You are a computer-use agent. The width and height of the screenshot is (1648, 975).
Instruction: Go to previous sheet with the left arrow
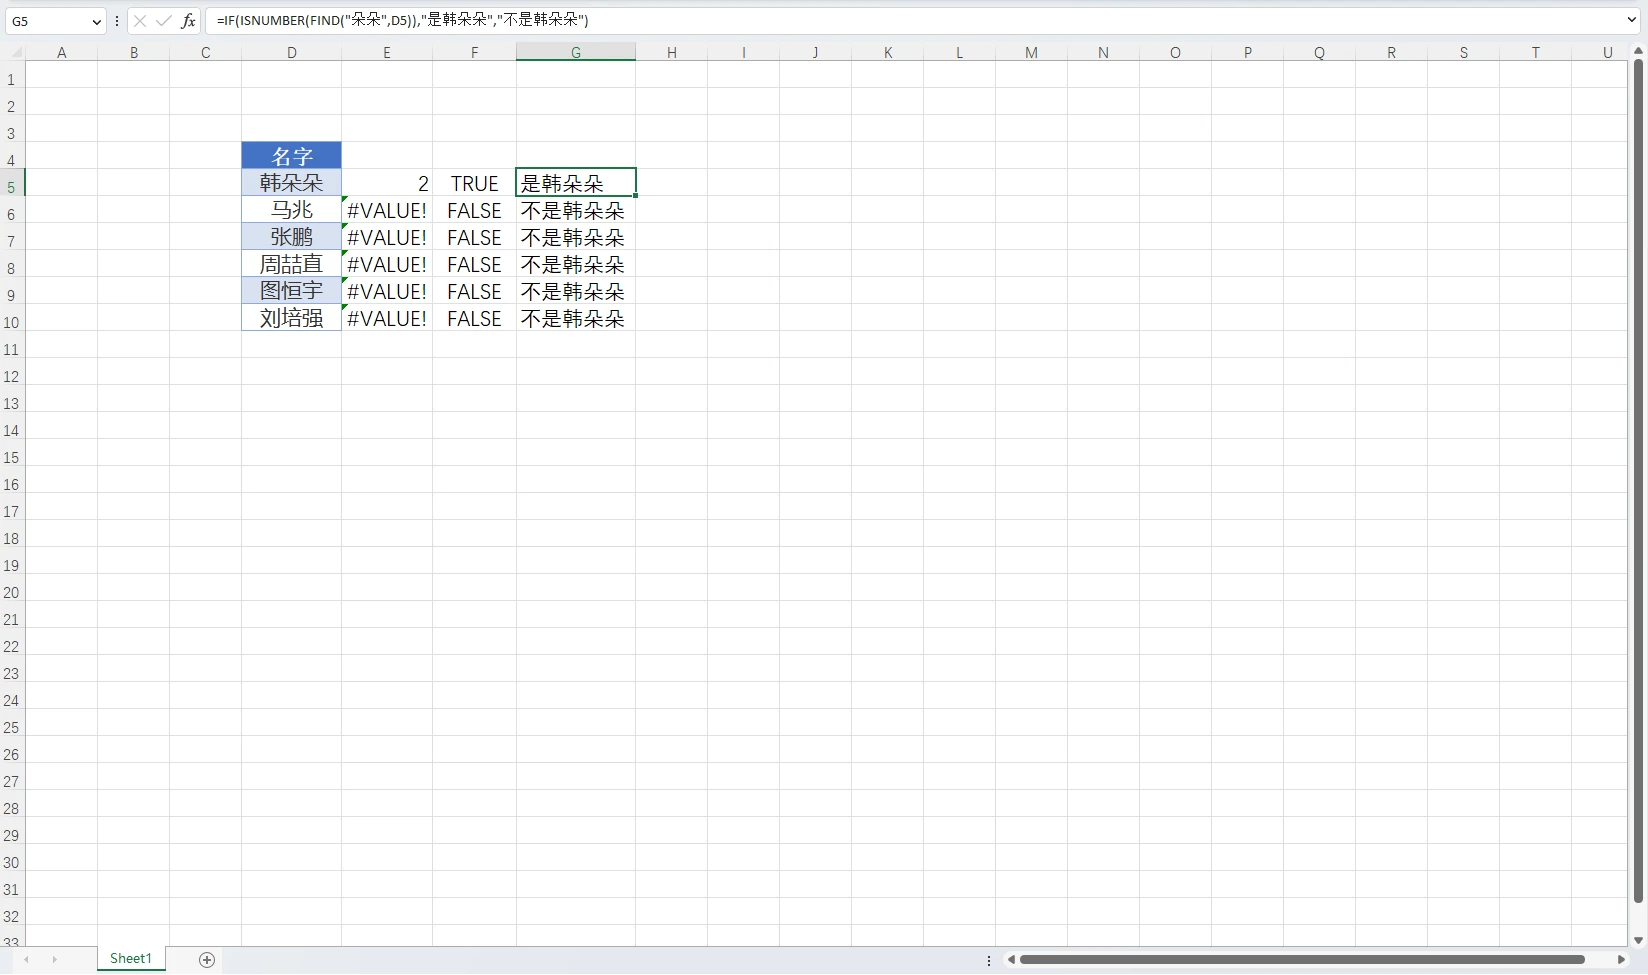click(x=27, y=960)
